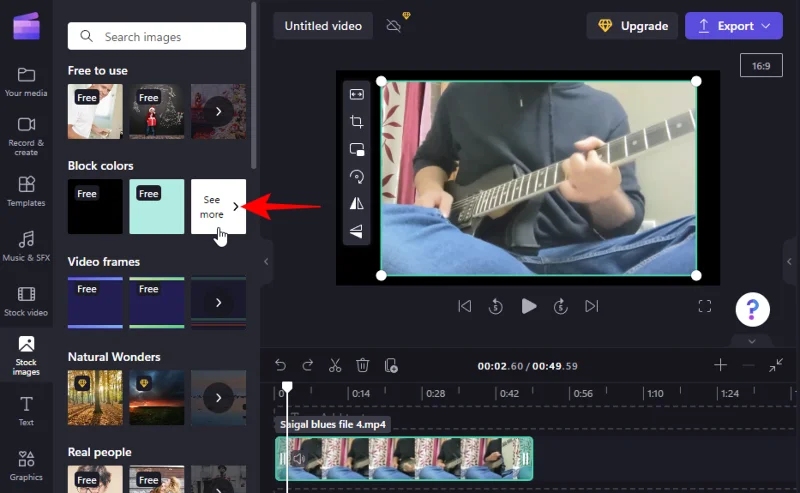Click Flip vertical icon
This screenshot has height=493, width=800.
[357, 231]
